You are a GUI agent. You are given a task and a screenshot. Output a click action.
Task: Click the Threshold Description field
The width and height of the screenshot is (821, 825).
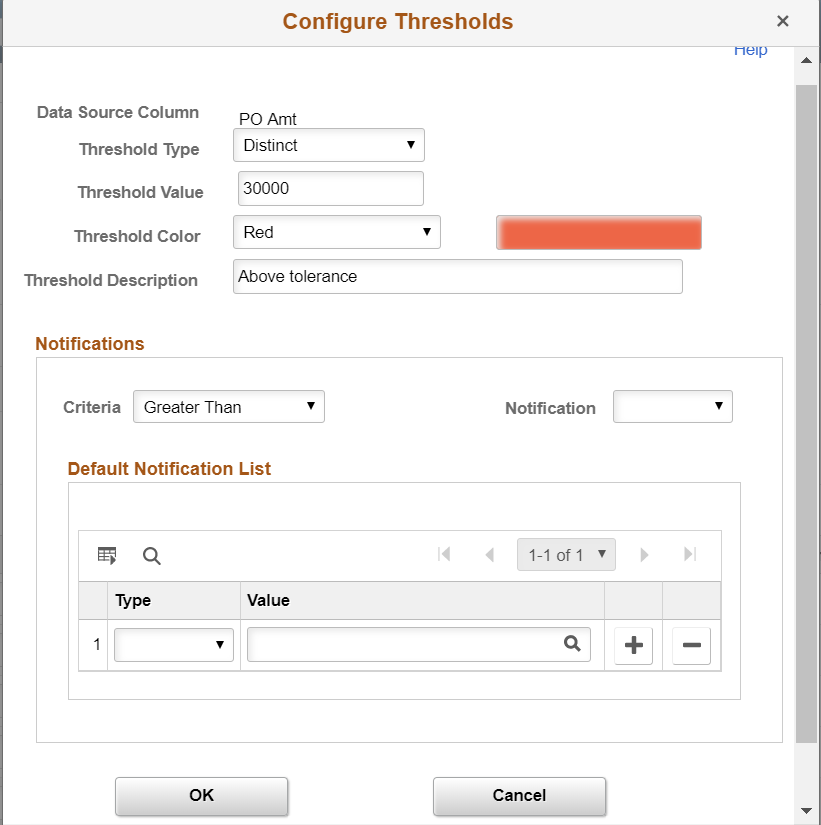click(457, 276)
